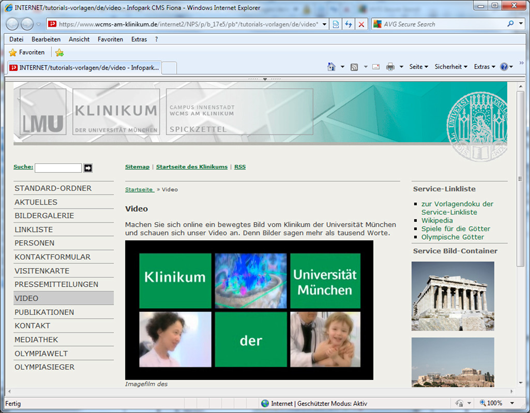Follow the Sitemap link
Screen dimensions: 530x413
point(137,167)
